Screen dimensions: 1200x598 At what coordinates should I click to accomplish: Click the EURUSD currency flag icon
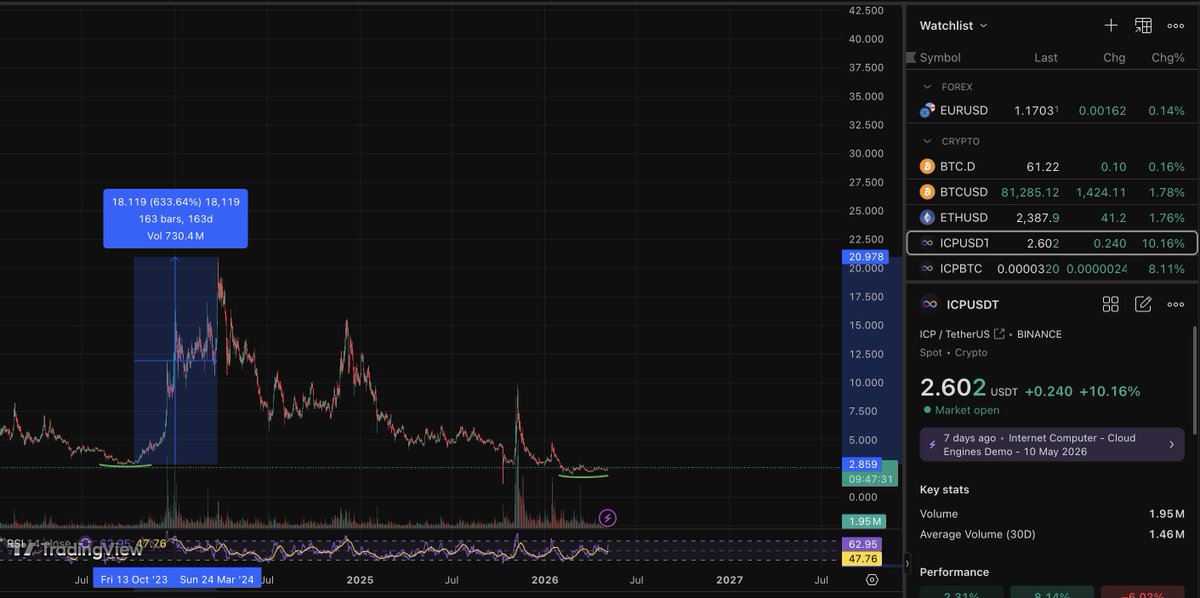[x=928, y=111]
